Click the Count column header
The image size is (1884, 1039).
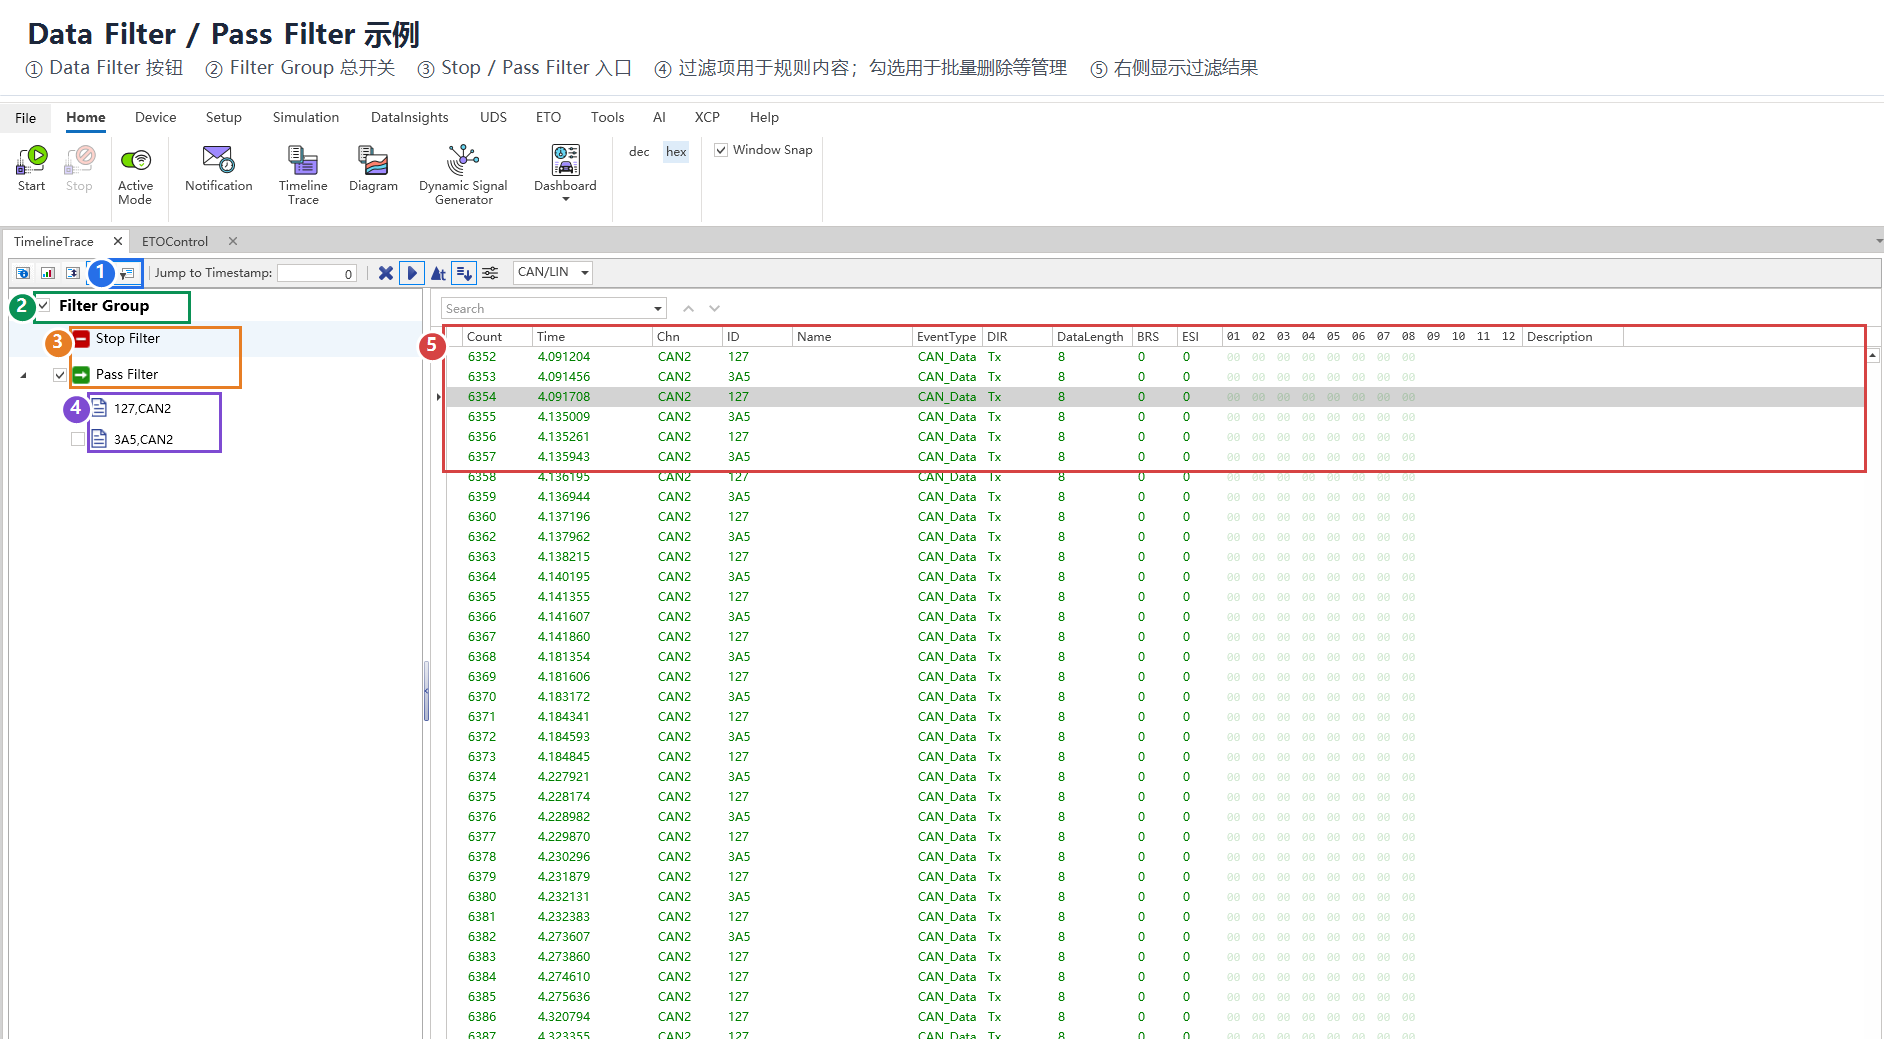tap(497, 337)
